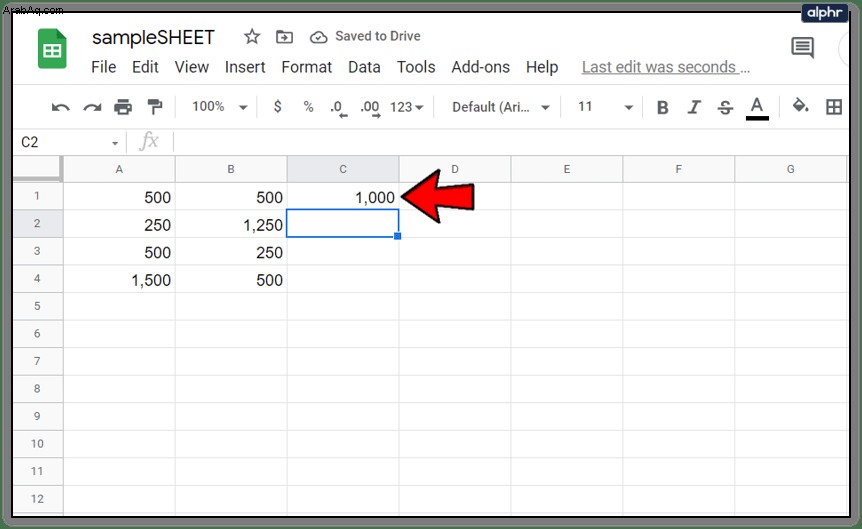Open the Tools menu
This screenshot has height=529, width=862.
pyautogui.click(x=416, y=67)
